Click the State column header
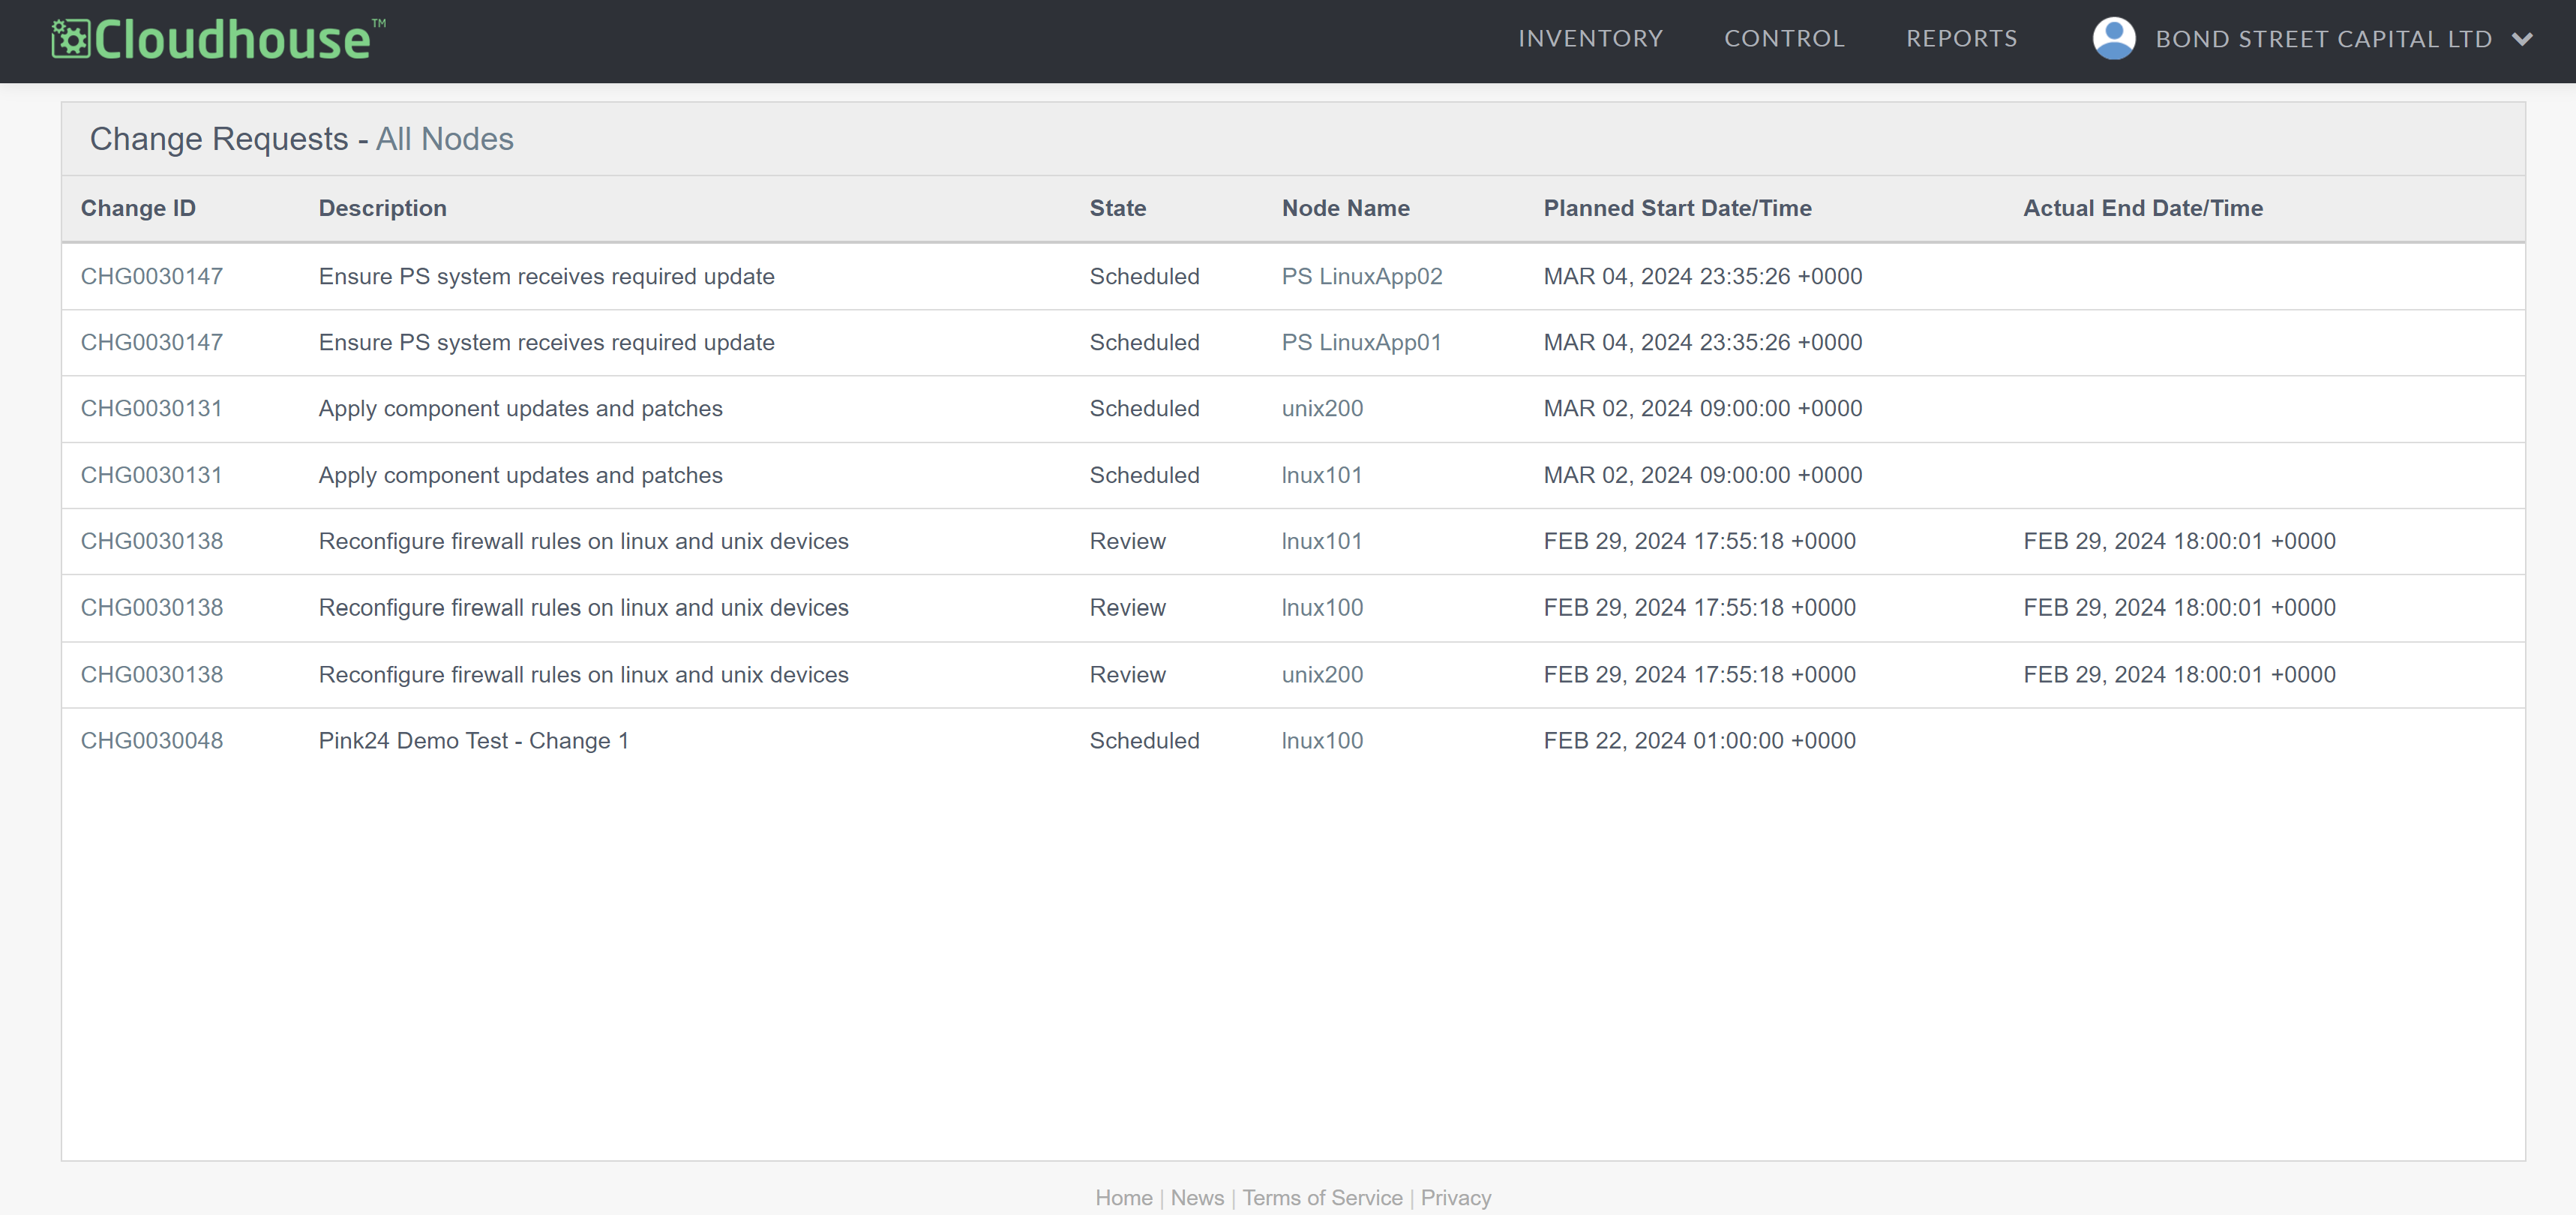2576x1215 pixels. tap(1117, 208)
